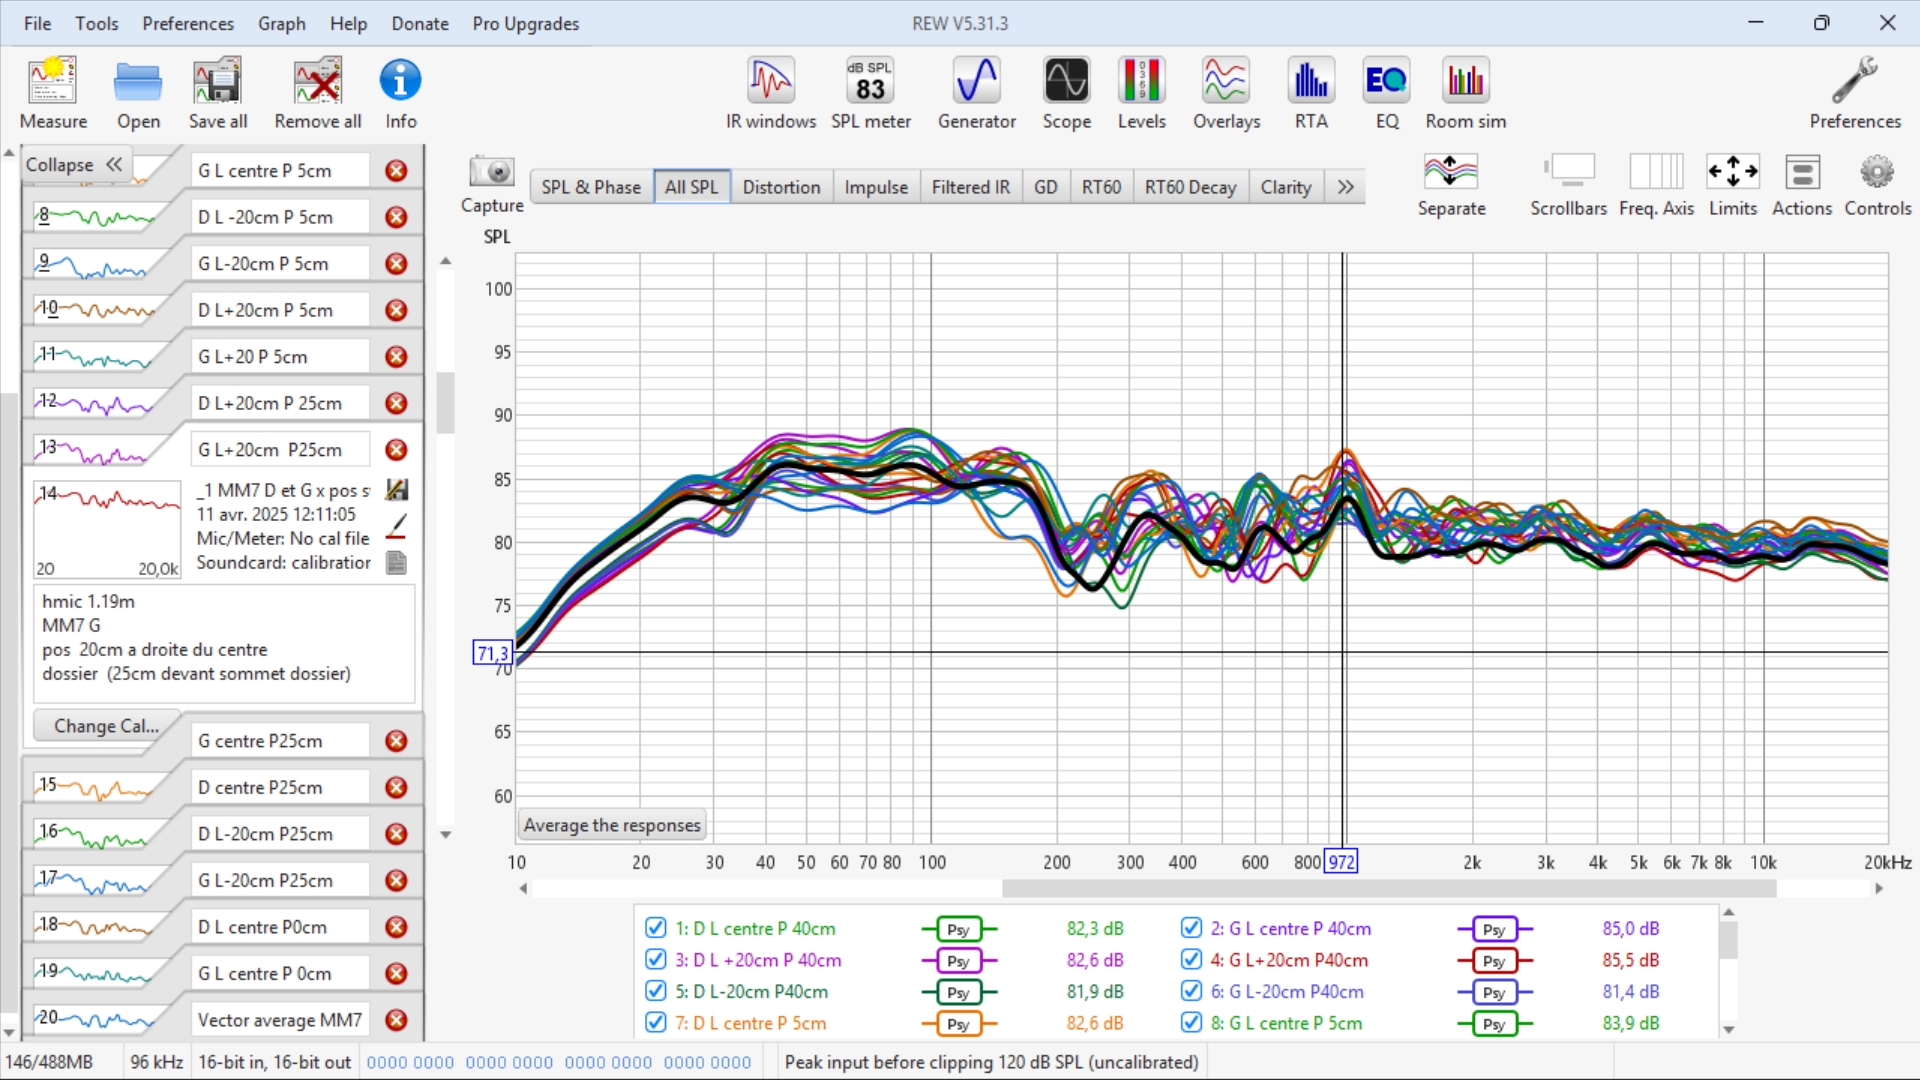Open smoothing dropdown for trace 7
This screenshot has height=1080, width=1920.
(959, 1024)
